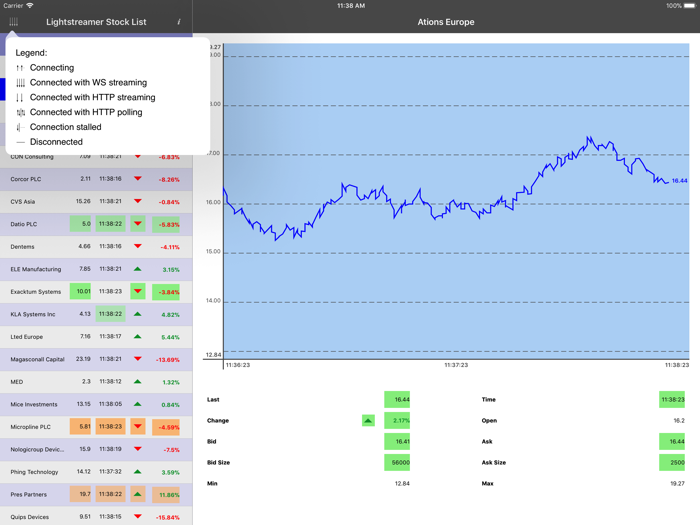This screenshot has height=525, width=700.
Task: Tap the down arrow for Micropline PLC
Action: coord(138,427)
